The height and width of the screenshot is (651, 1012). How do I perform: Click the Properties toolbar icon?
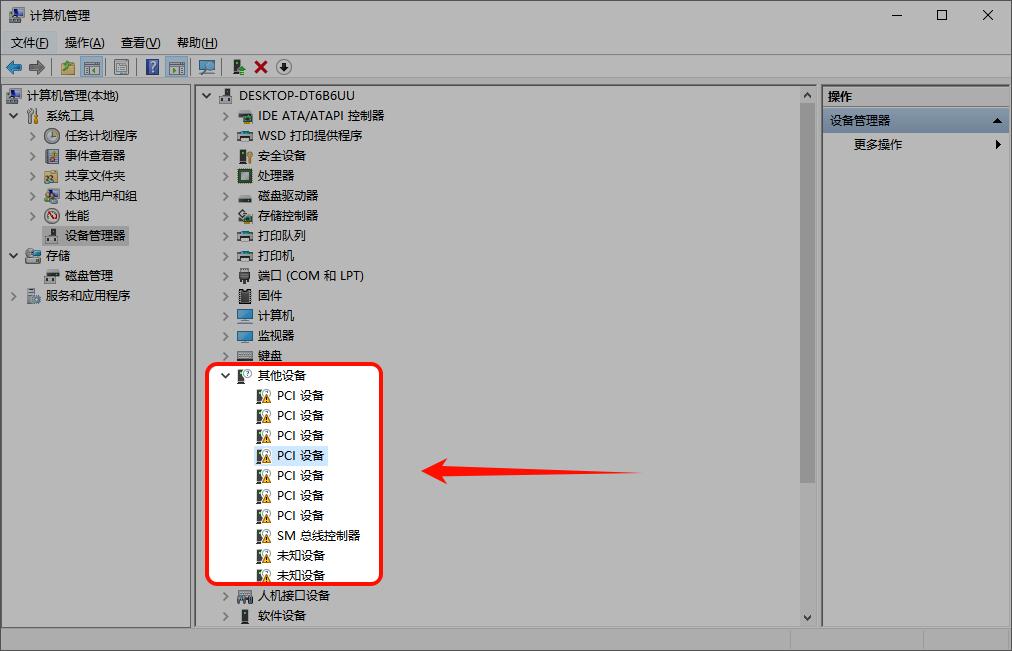coord(121,67)
